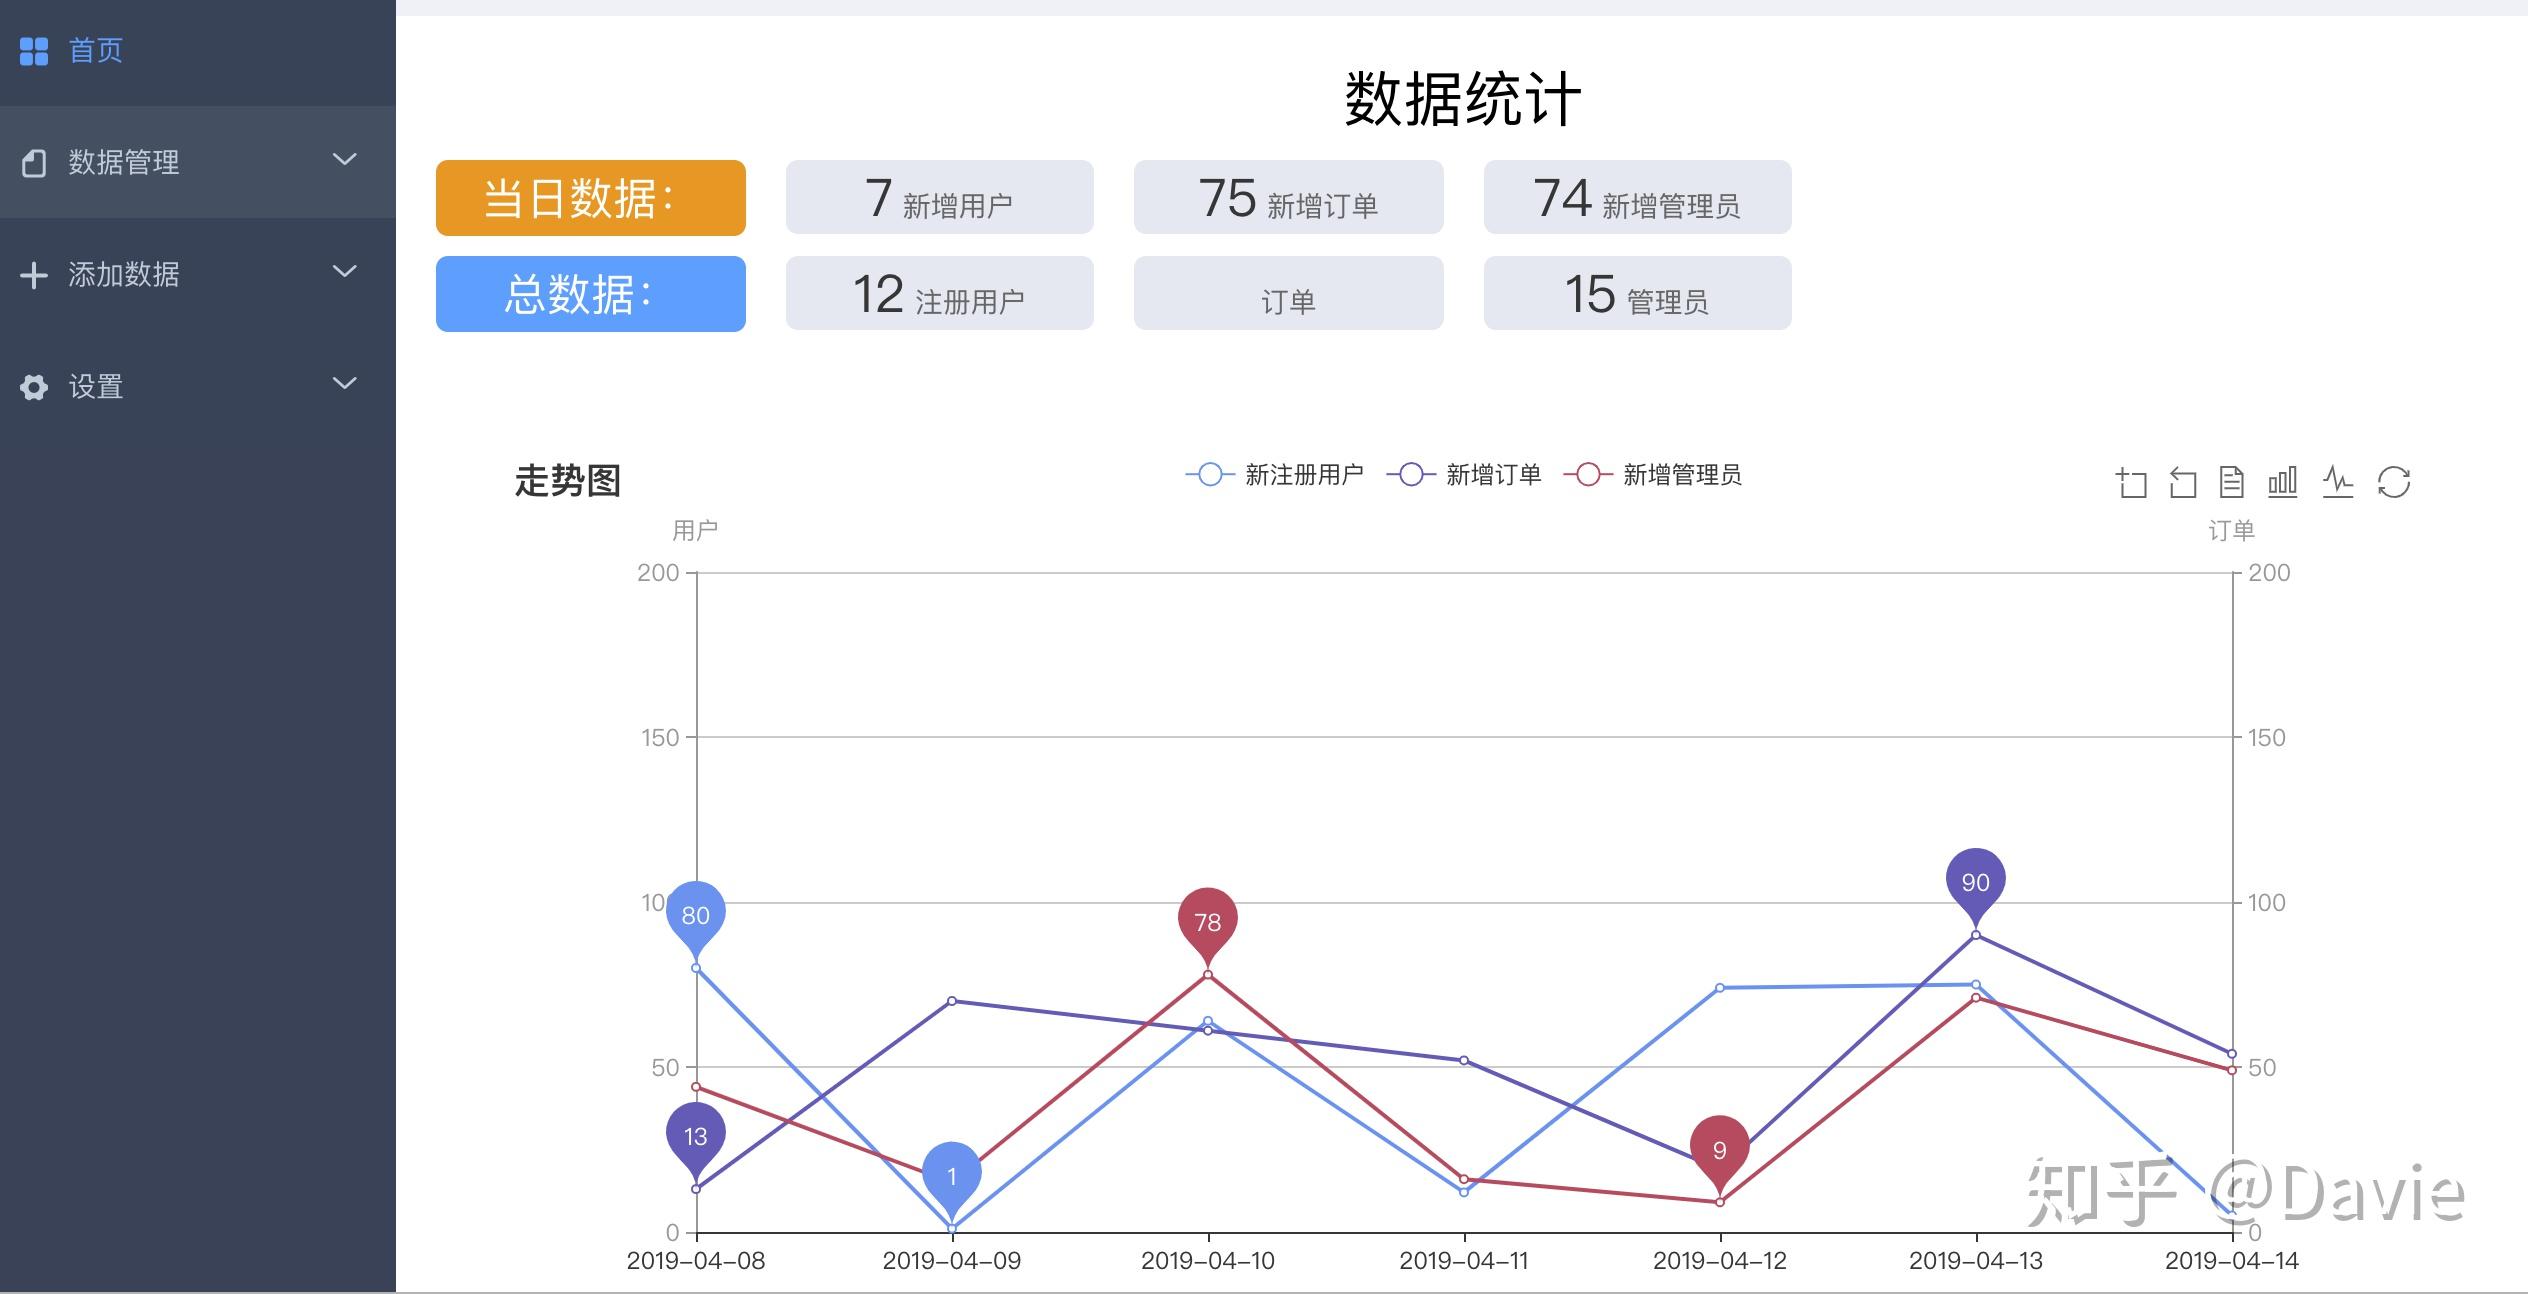Image resolution: width=2528 pixels, height=1294 pixels.
Task: Toggle 新增订单 series in chart legend
Action: click(x=1464, y=475)
